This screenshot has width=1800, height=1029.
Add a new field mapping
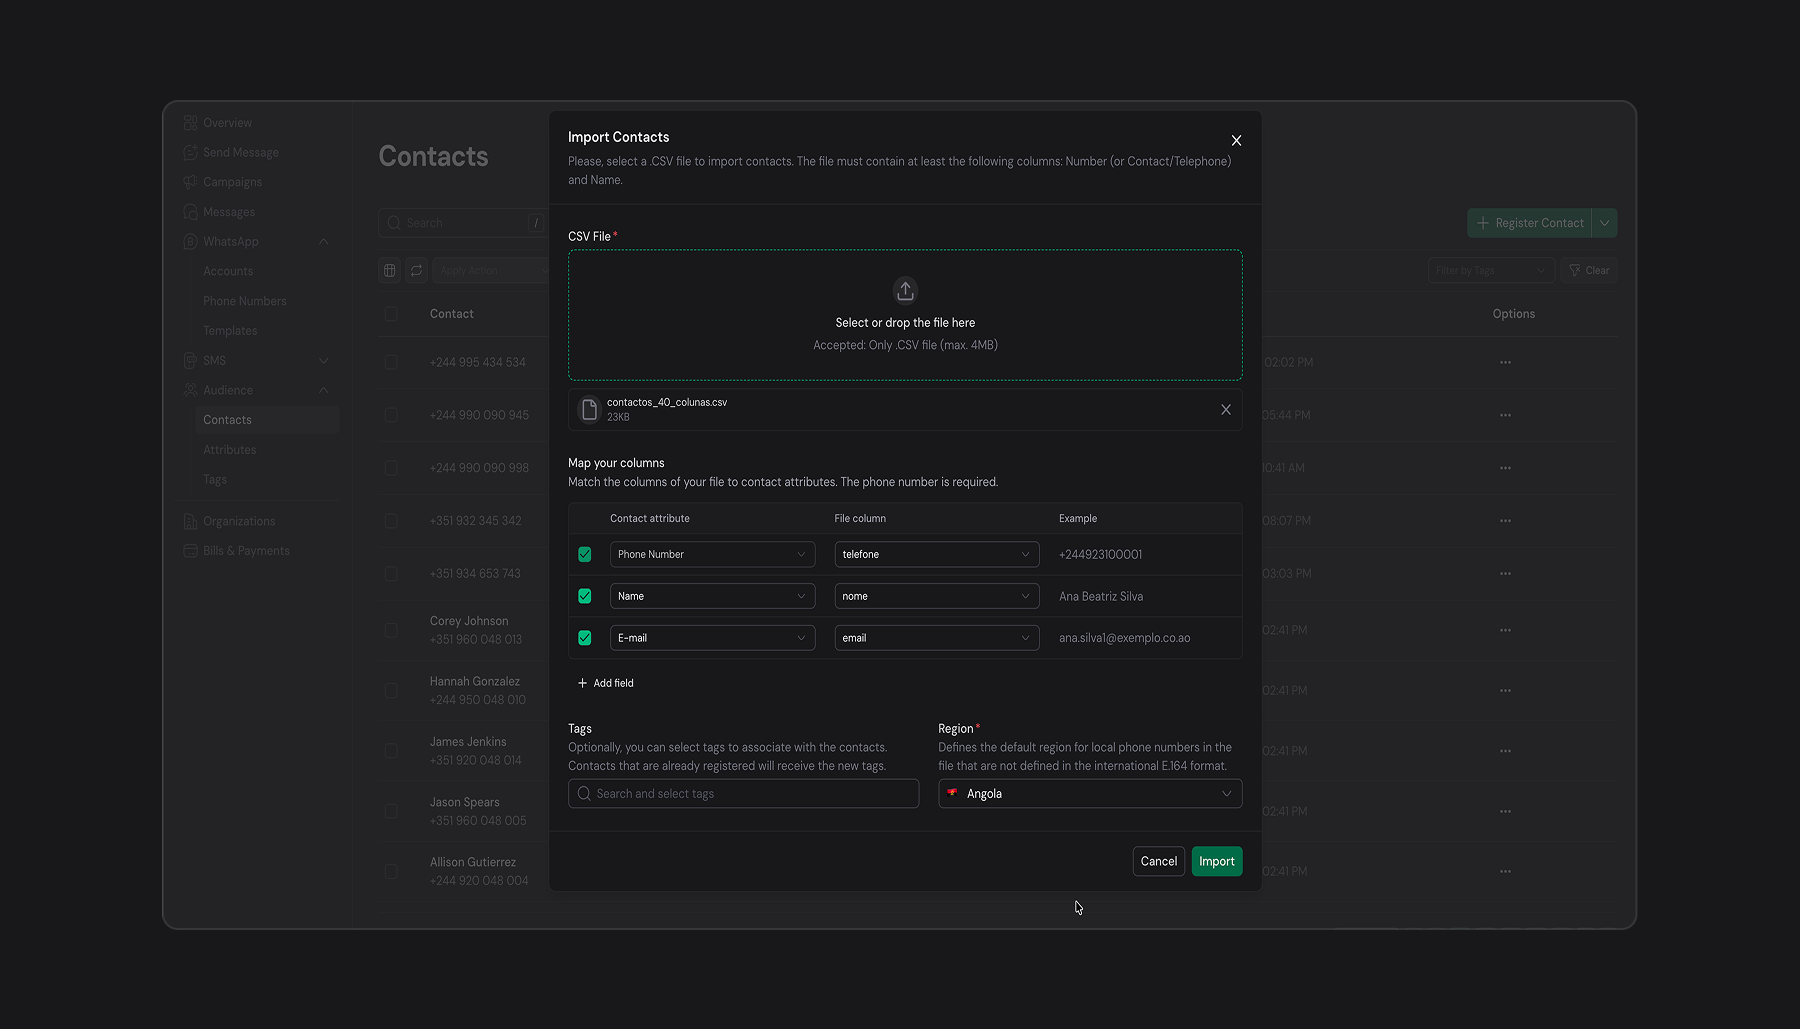(x=606, y=684)
